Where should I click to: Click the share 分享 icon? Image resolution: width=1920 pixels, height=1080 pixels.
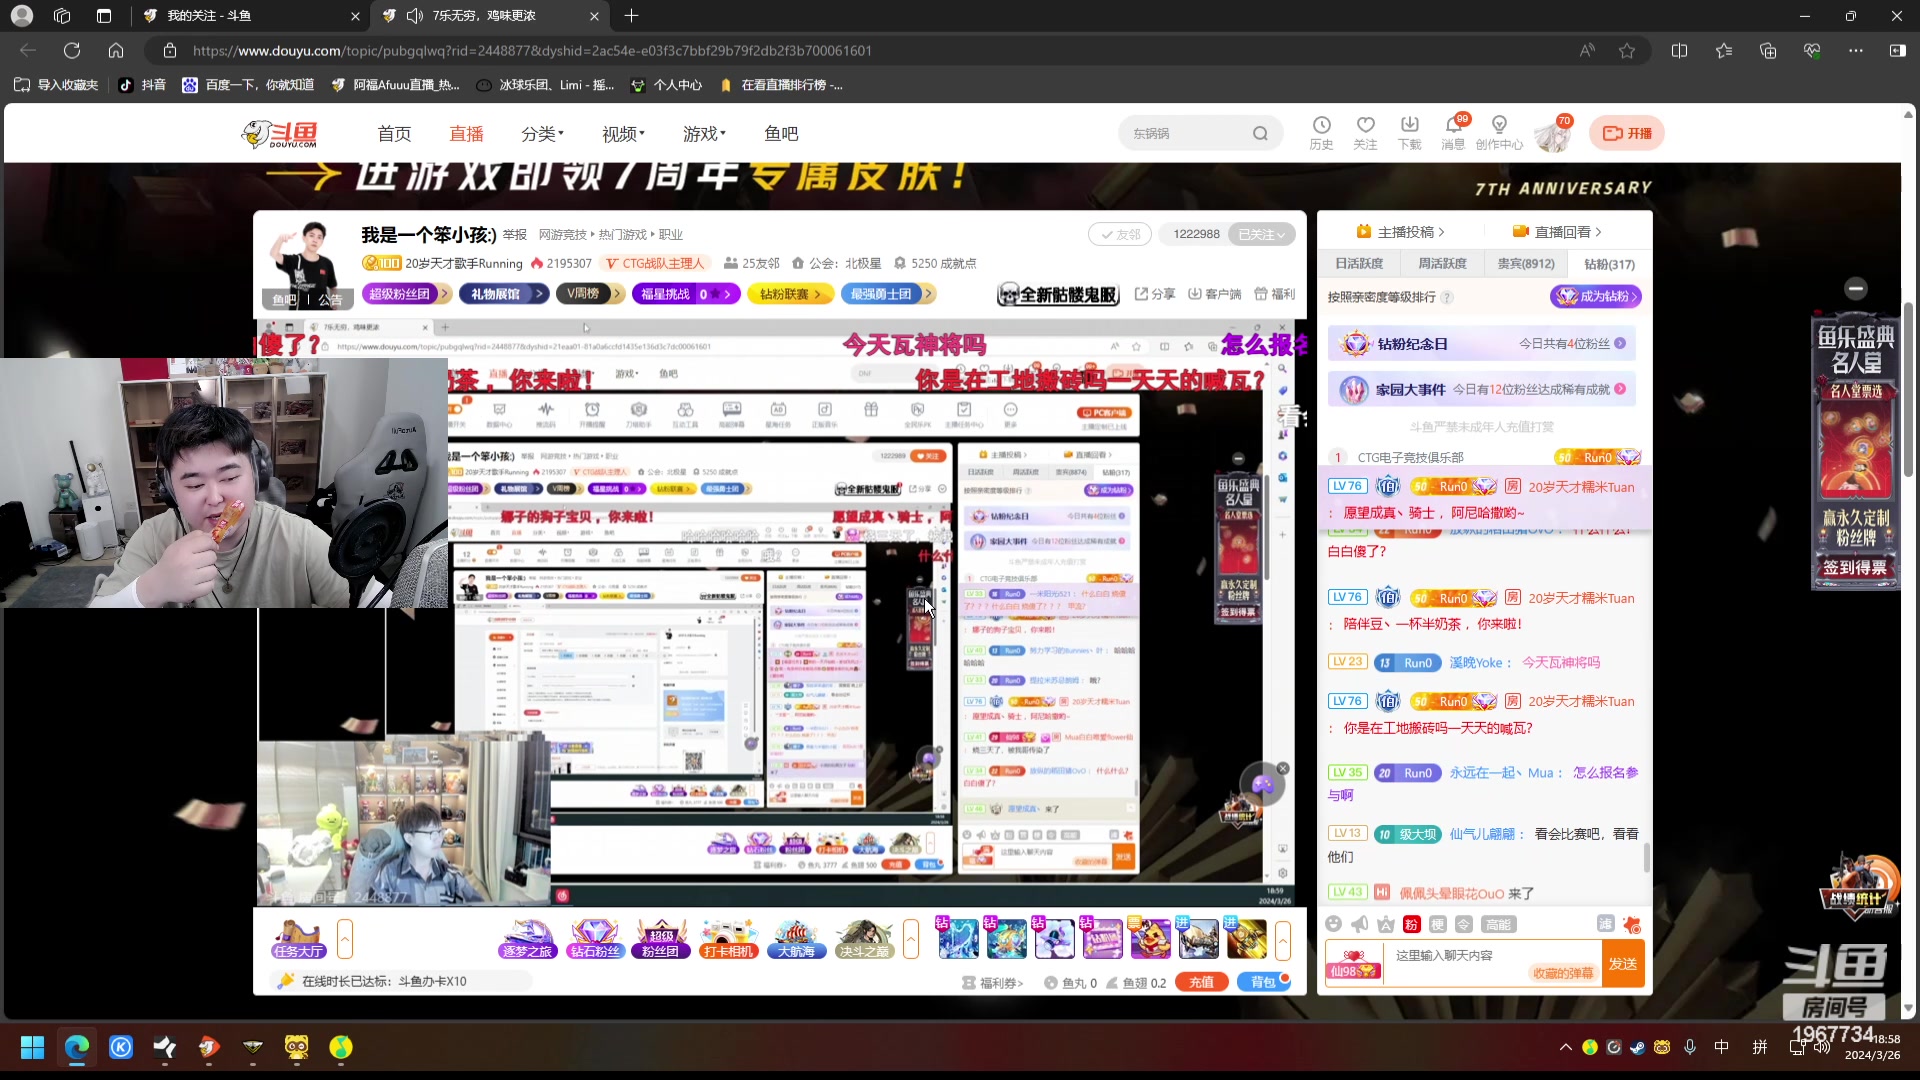click(1155, 294)
